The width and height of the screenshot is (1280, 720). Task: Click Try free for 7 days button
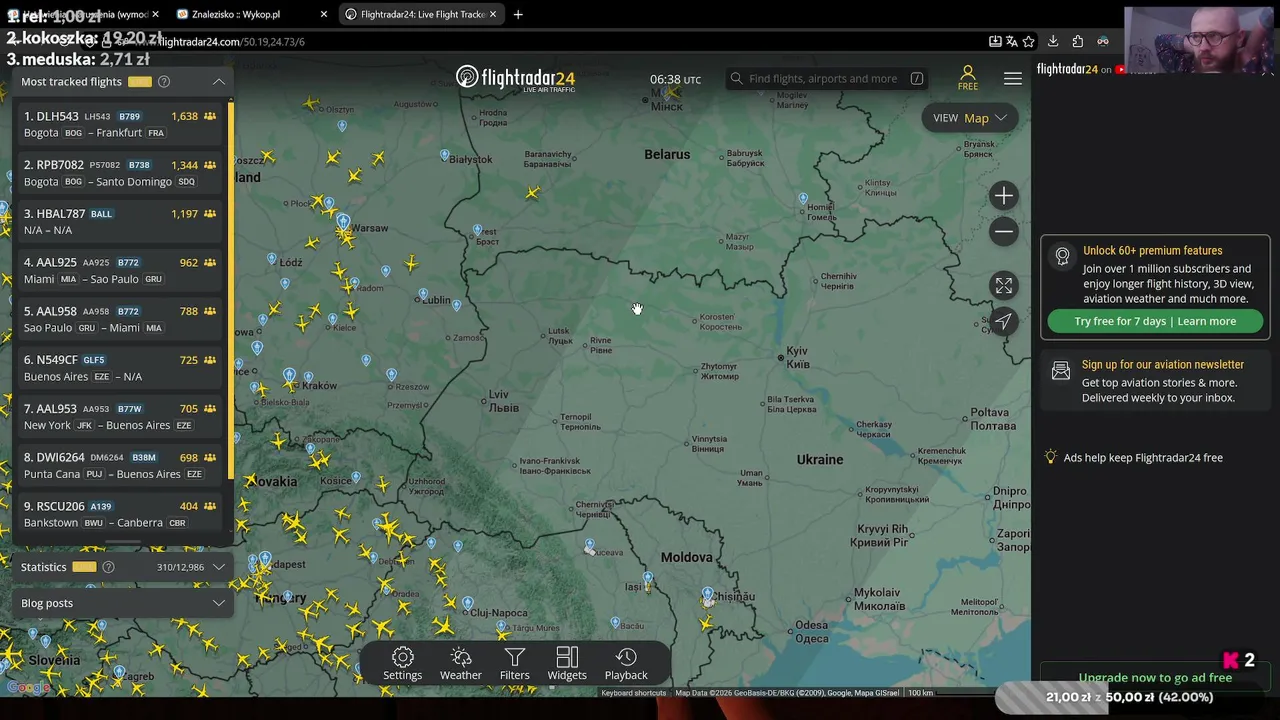[1155, 321]
